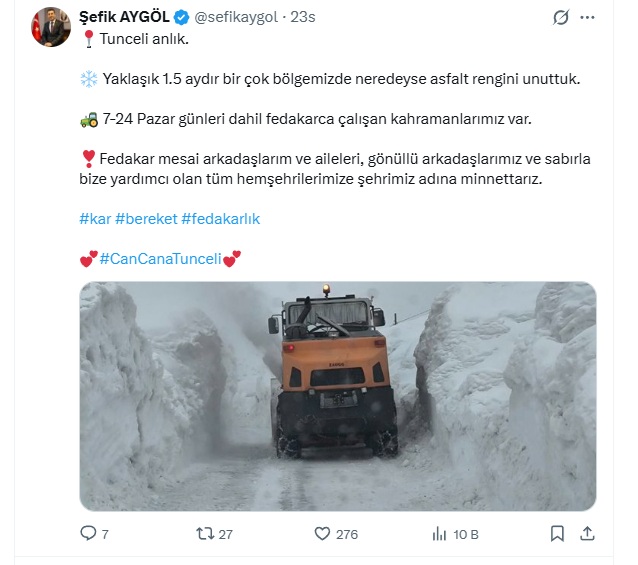
Task: Open the three-dot more options menu
Action: pos(587,17)
